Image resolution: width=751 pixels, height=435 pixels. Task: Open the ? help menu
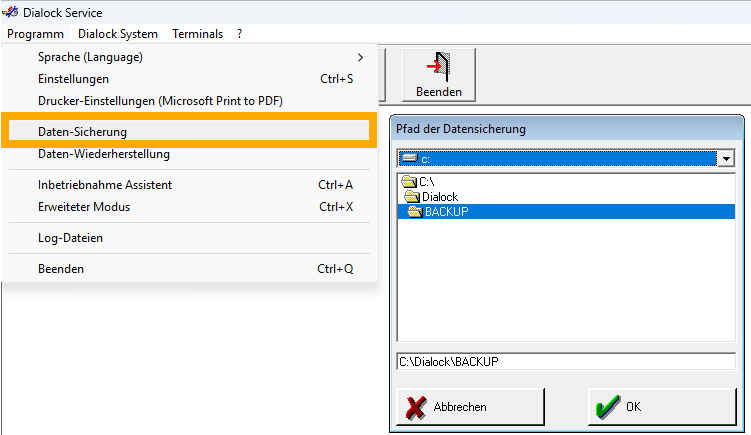pos(240,33)
